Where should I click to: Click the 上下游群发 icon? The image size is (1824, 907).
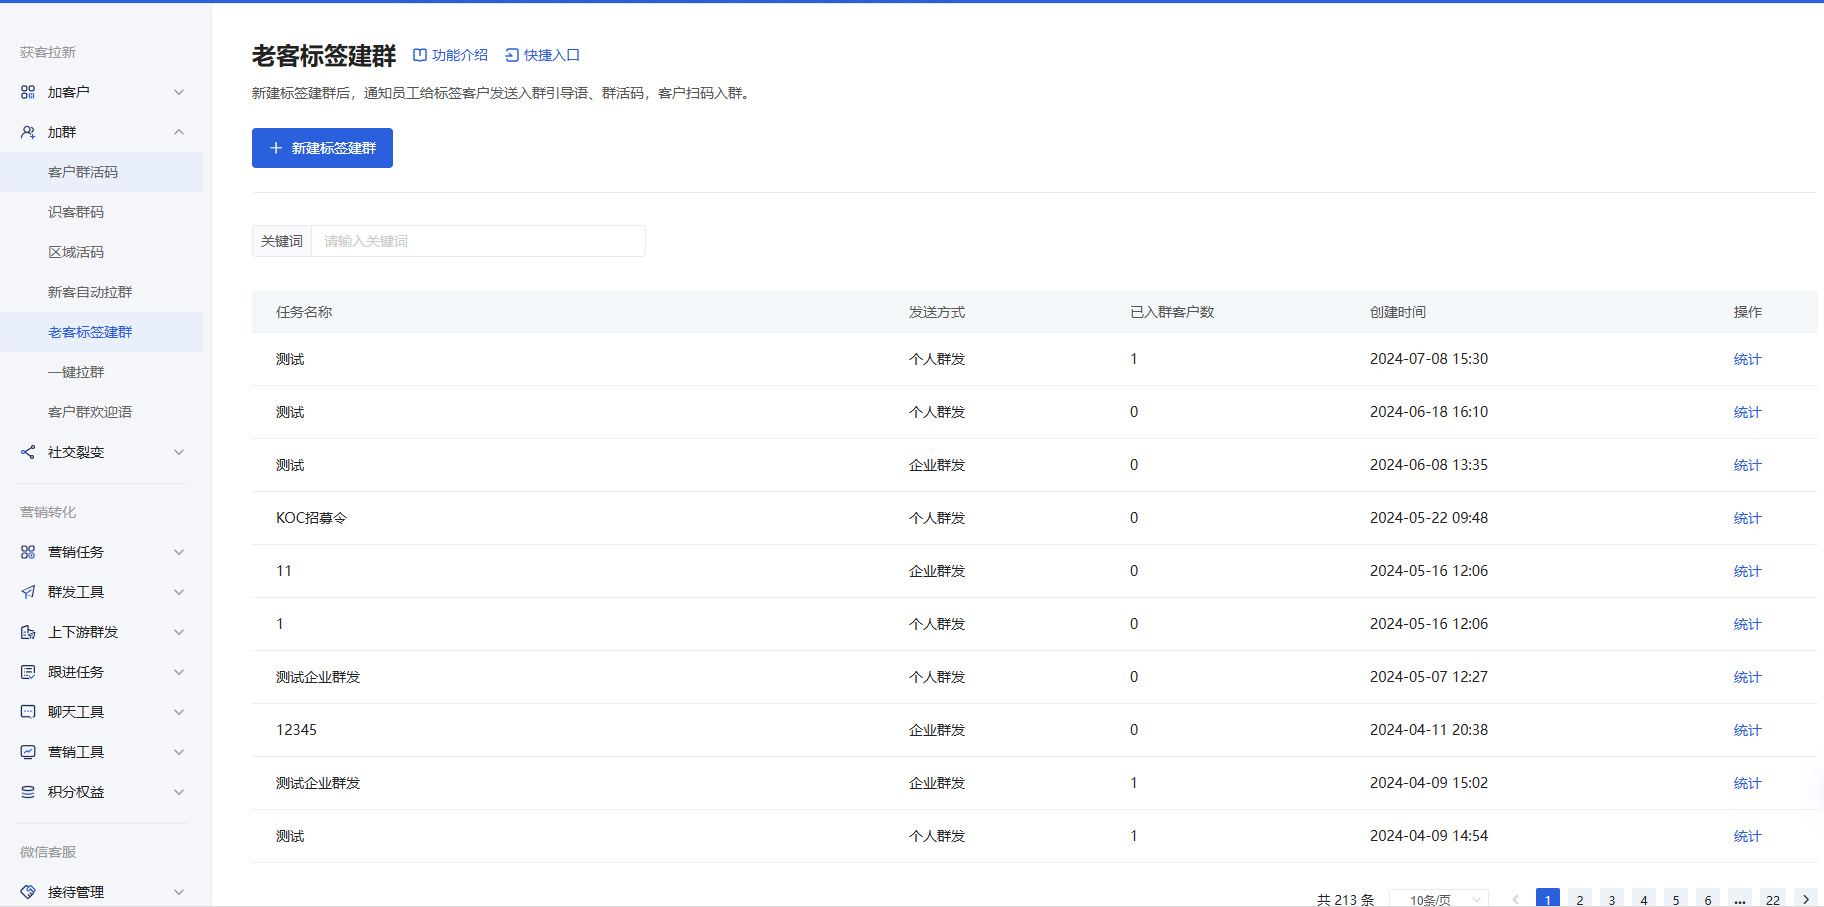click(x=28, y=632)
